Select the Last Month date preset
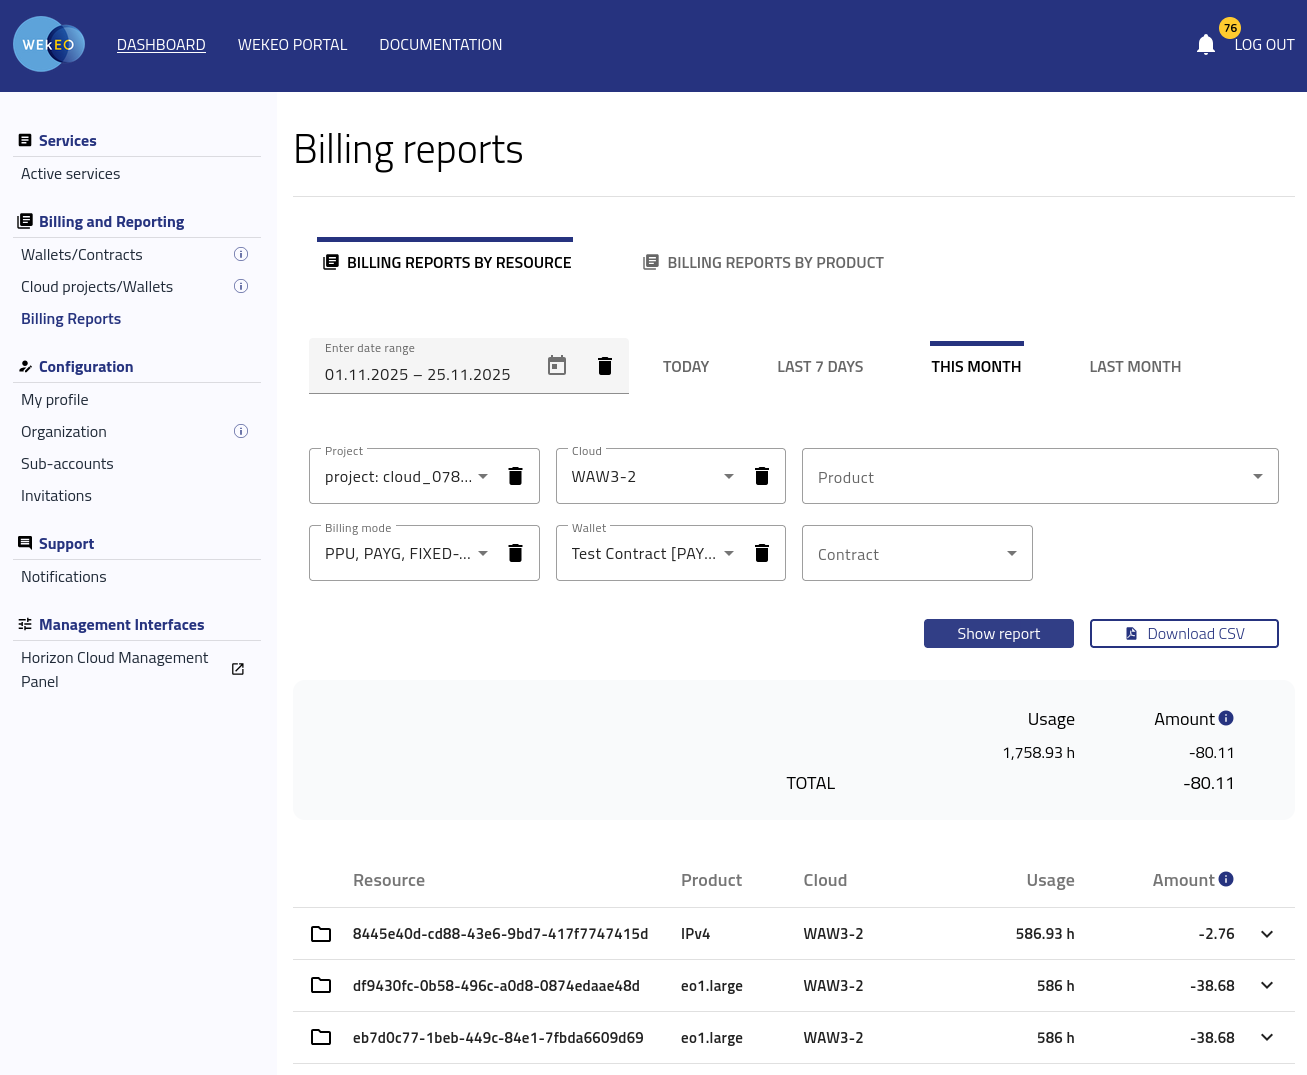This screenshot has width=1307, height=1075. point(1135,367)
